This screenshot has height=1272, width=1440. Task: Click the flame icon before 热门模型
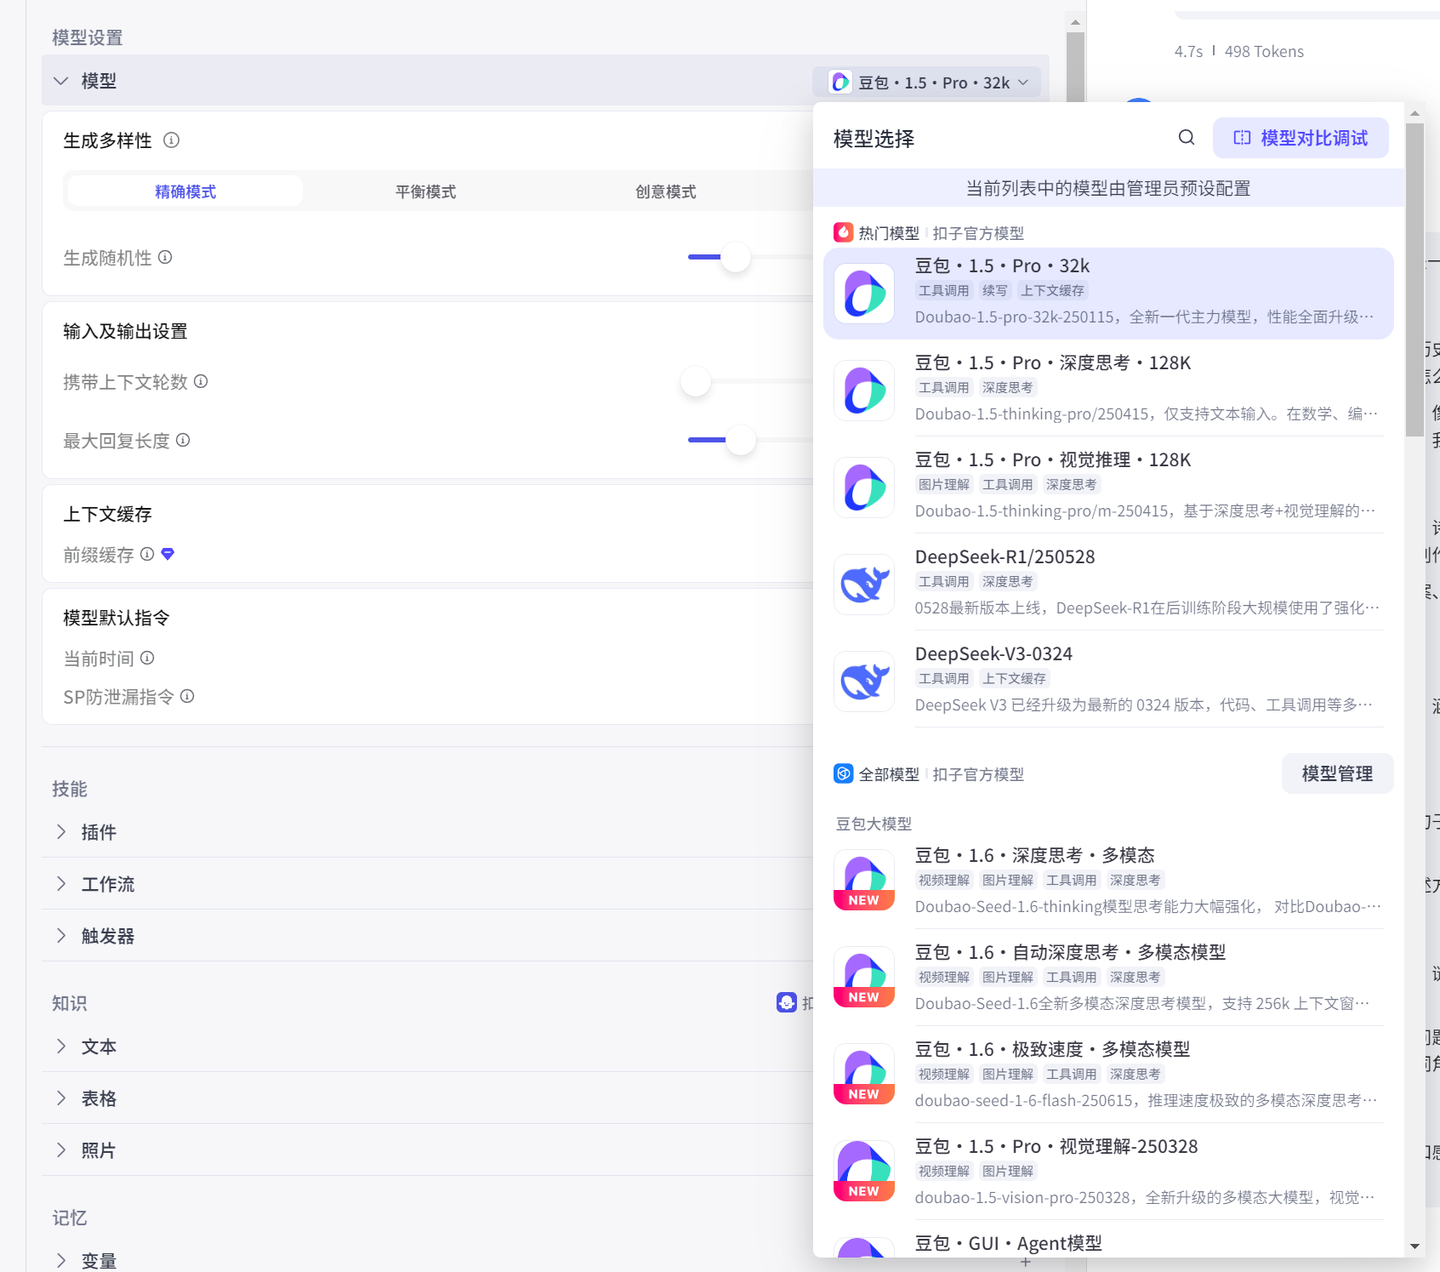(843, 232)
